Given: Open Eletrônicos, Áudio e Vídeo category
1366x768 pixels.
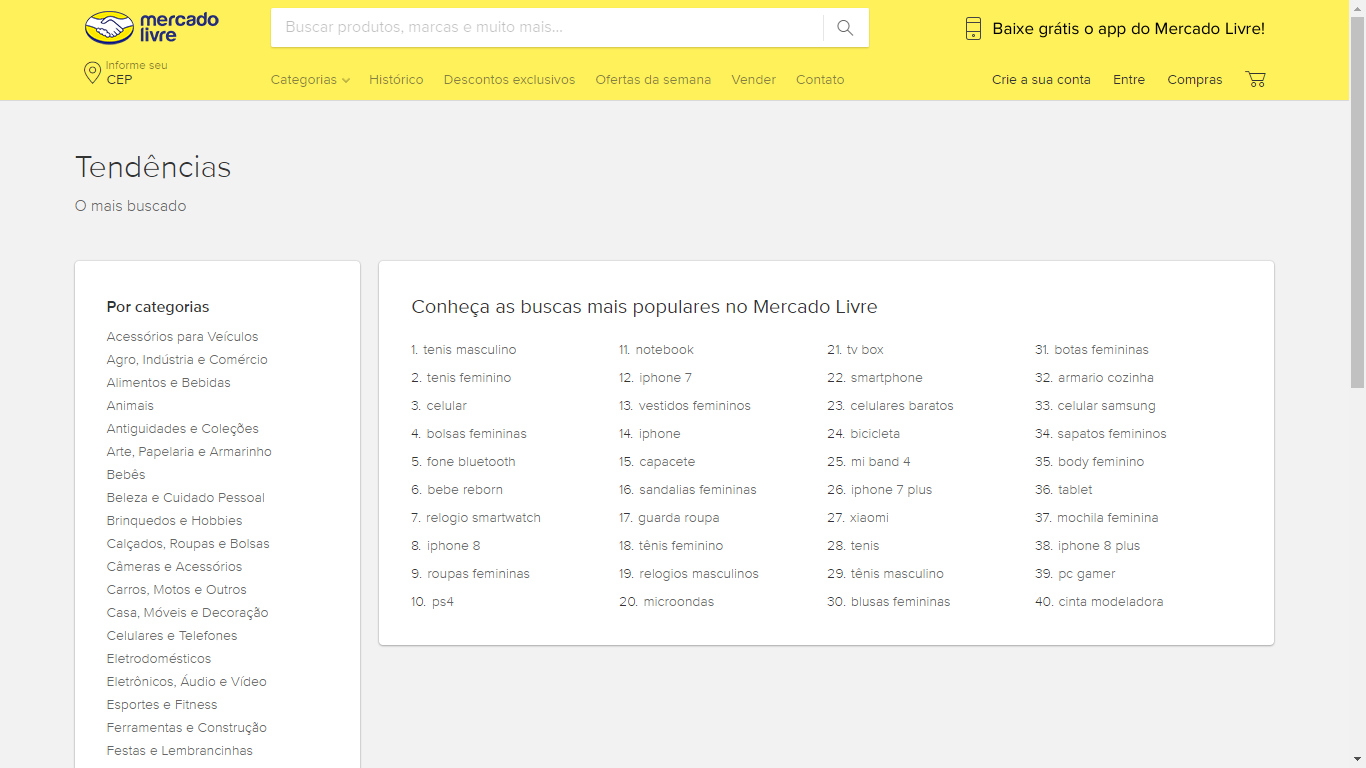Looking at the screenshot, I should (186, 682).
